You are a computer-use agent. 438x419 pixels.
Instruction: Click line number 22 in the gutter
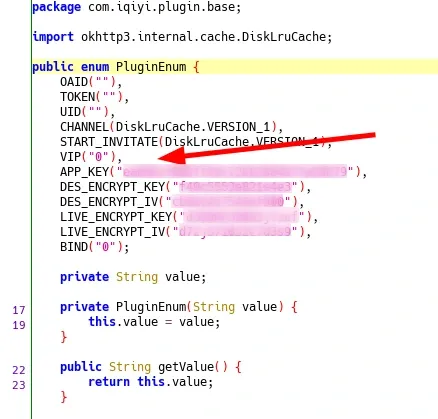point(19,370)
